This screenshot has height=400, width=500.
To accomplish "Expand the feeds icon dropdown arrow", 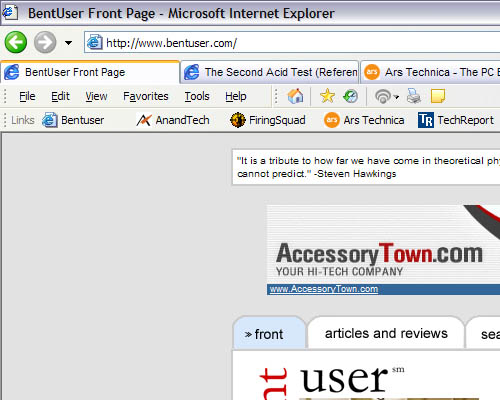I will [x=396, y=97].
